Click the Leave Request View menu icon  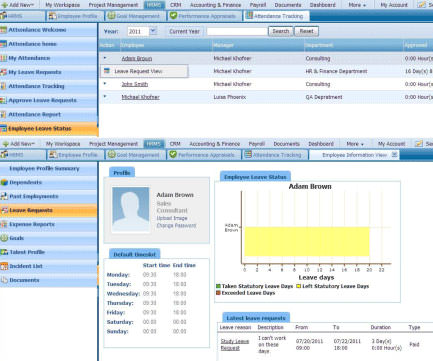(107, 71)
